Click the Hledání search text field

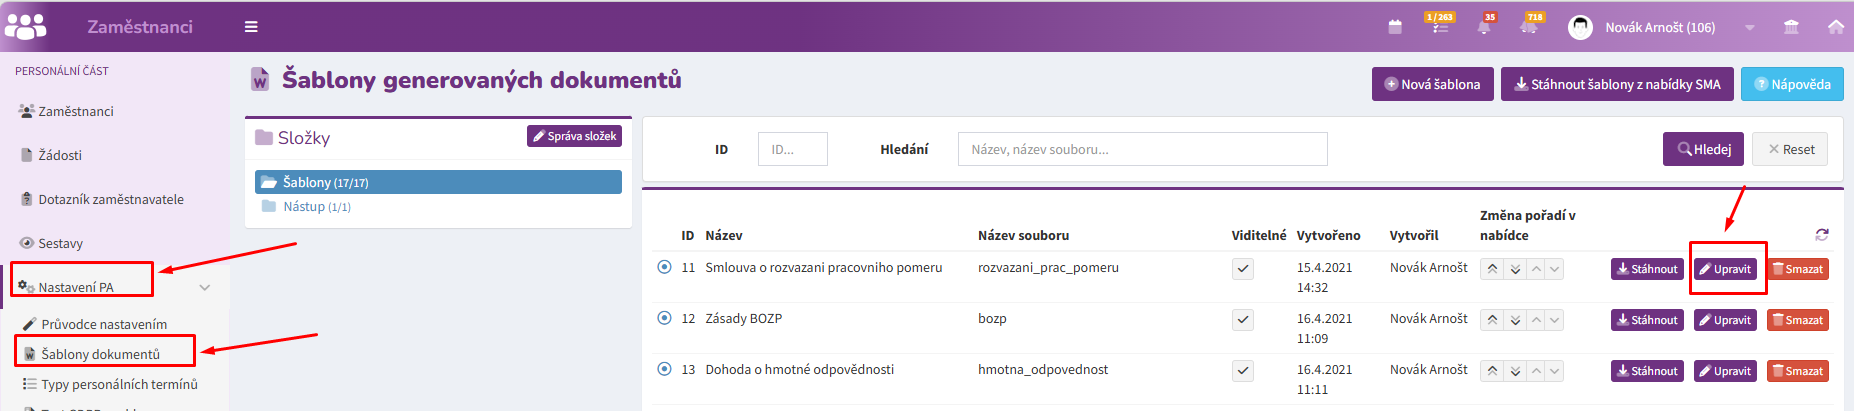pyautogui.click(x=1142, y=149)
